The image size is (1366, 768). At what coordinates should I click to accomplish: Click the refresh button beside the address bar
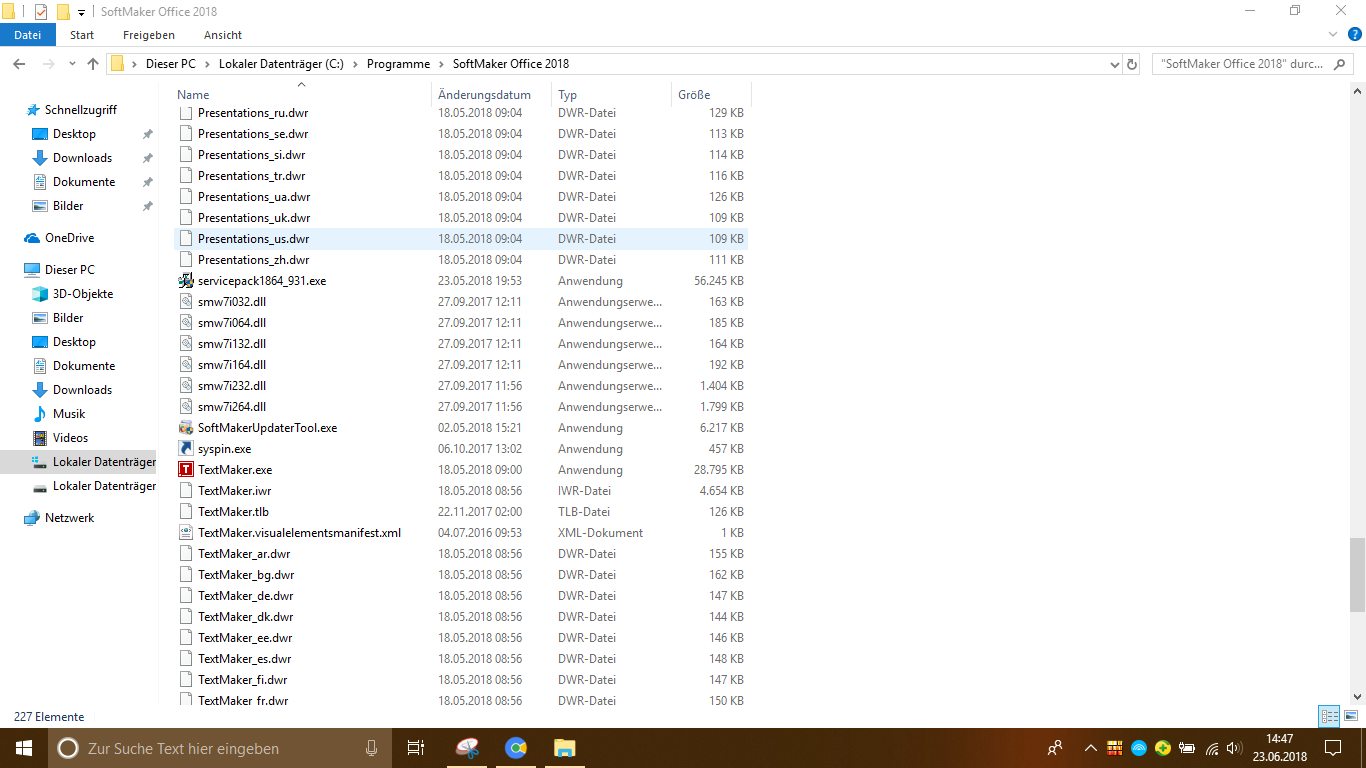tap(1132, 64)
